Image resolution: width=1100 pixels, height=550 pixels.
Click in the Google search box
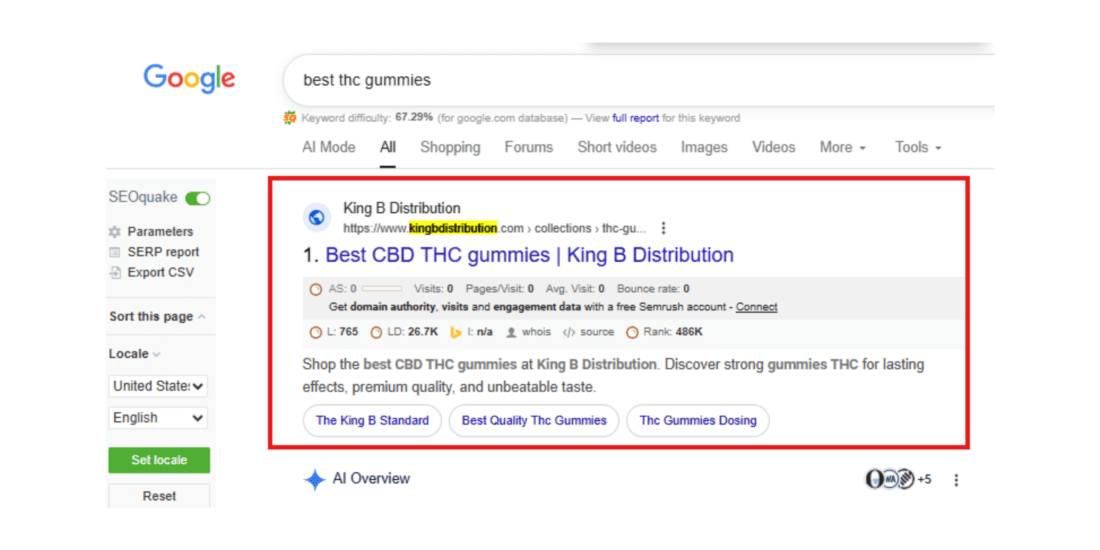600,80
